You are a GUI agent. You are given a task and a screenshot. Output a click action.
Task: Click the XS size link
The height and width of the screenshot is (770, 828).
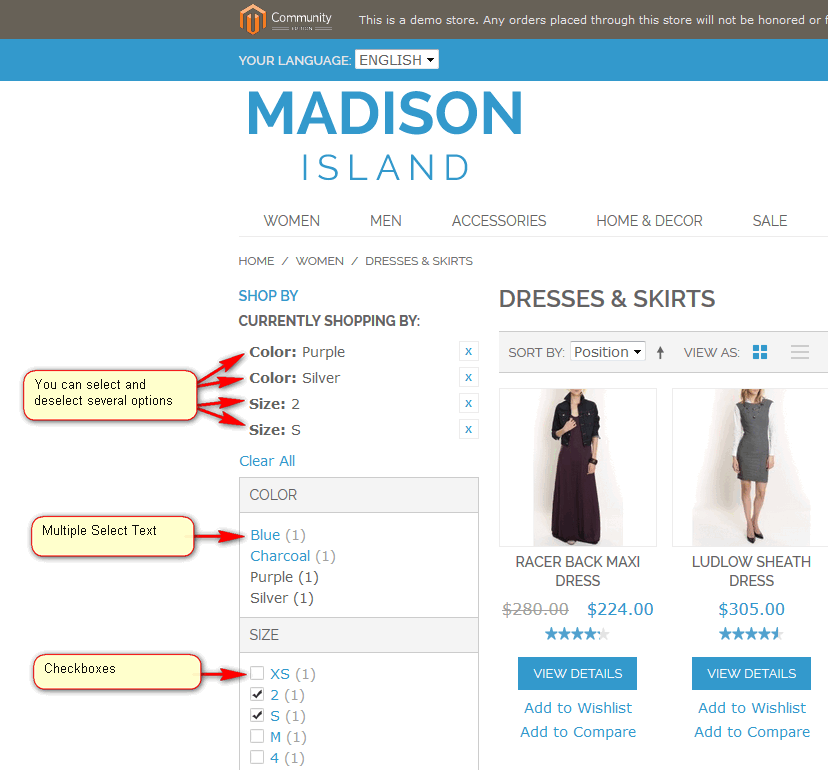coord(280,674)
